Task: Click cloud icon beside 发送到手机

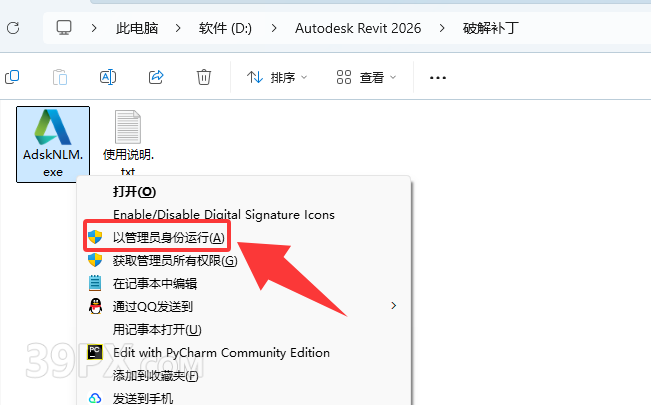Action: point(95,398)
